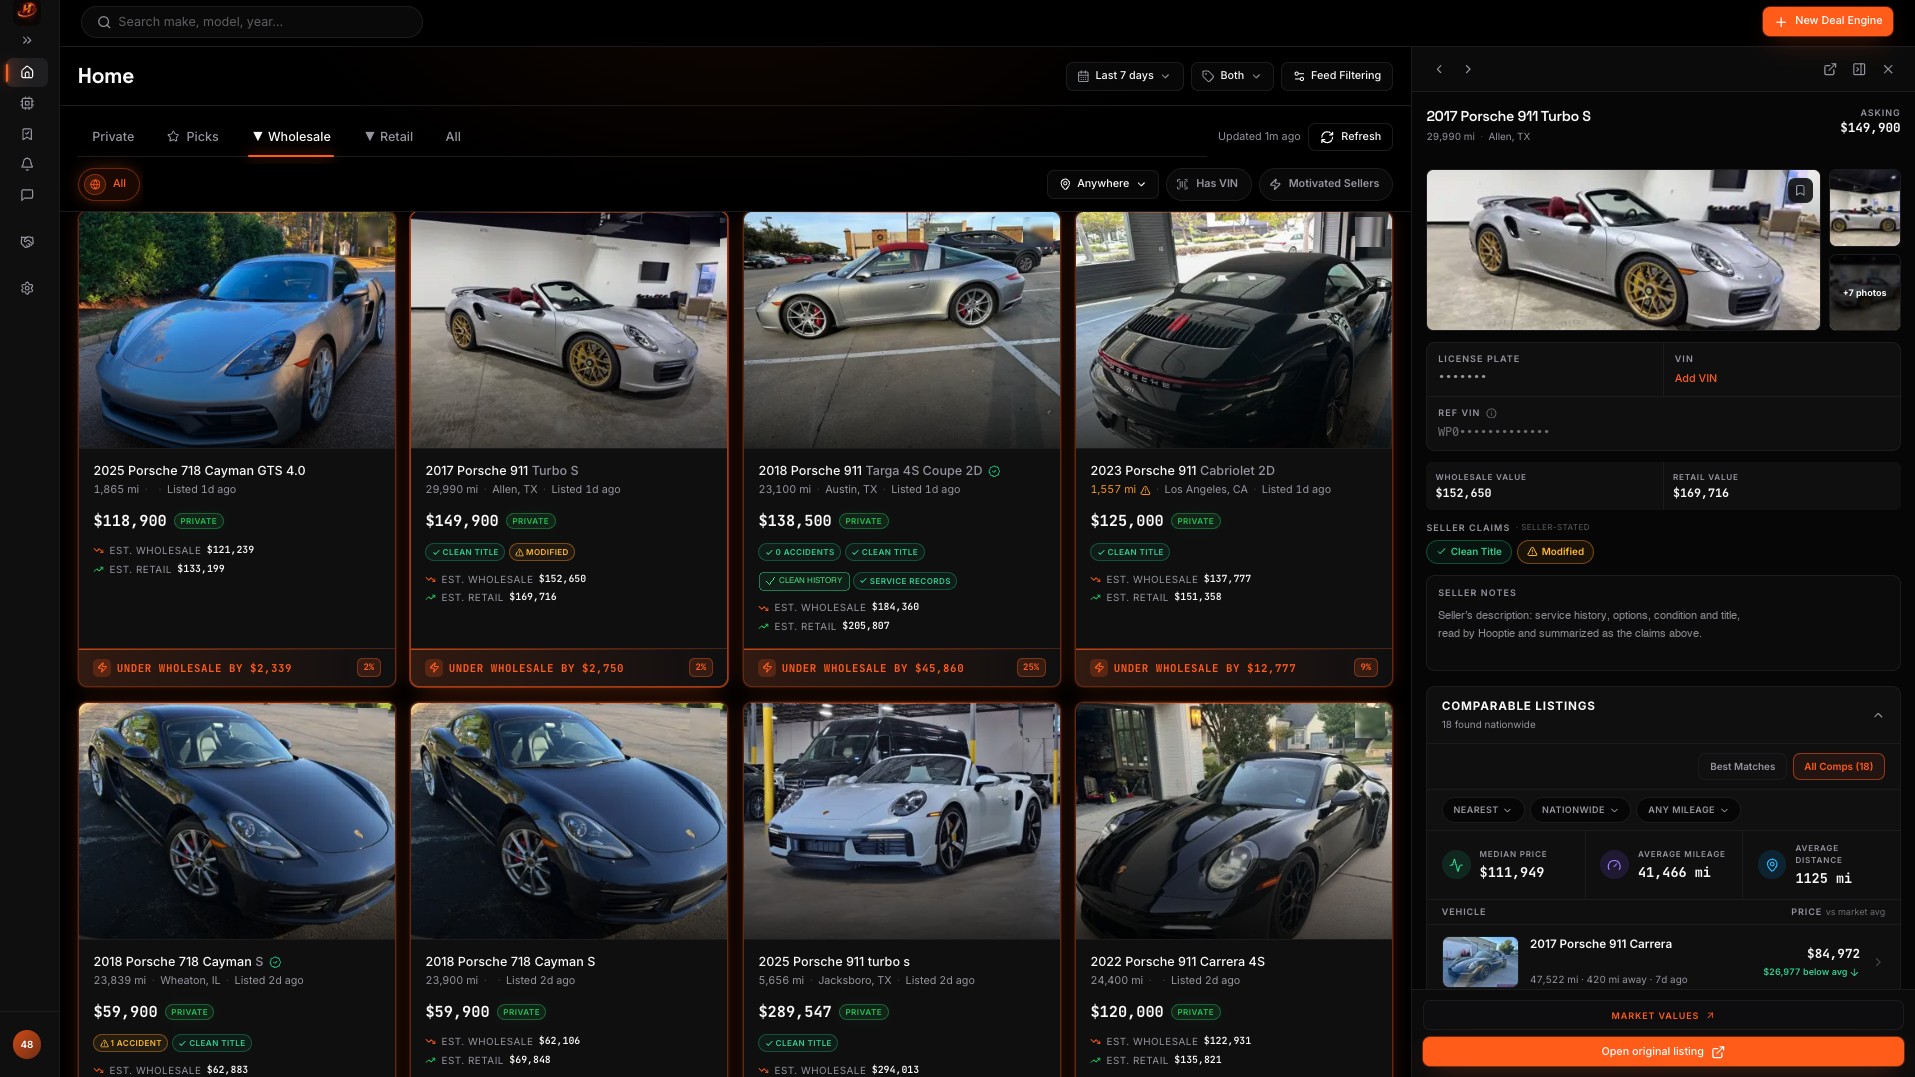Open the Home icon in the sidebar
The height and width of the screenshot is (1077, 1915).
tap(27, 72)
